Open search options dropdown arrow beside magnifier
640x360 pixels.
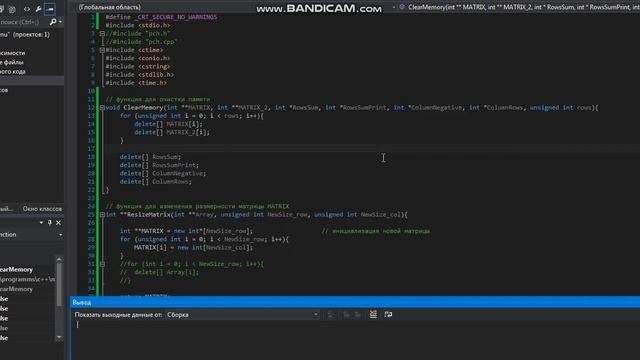[60, 22]
